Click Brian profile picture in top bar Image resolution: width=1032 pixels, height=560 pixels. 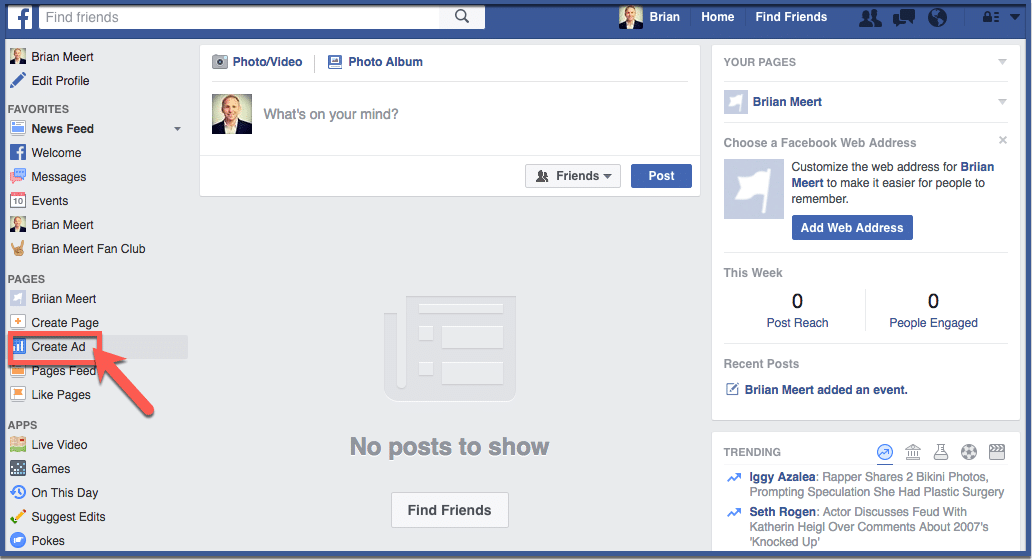[631, 17]
